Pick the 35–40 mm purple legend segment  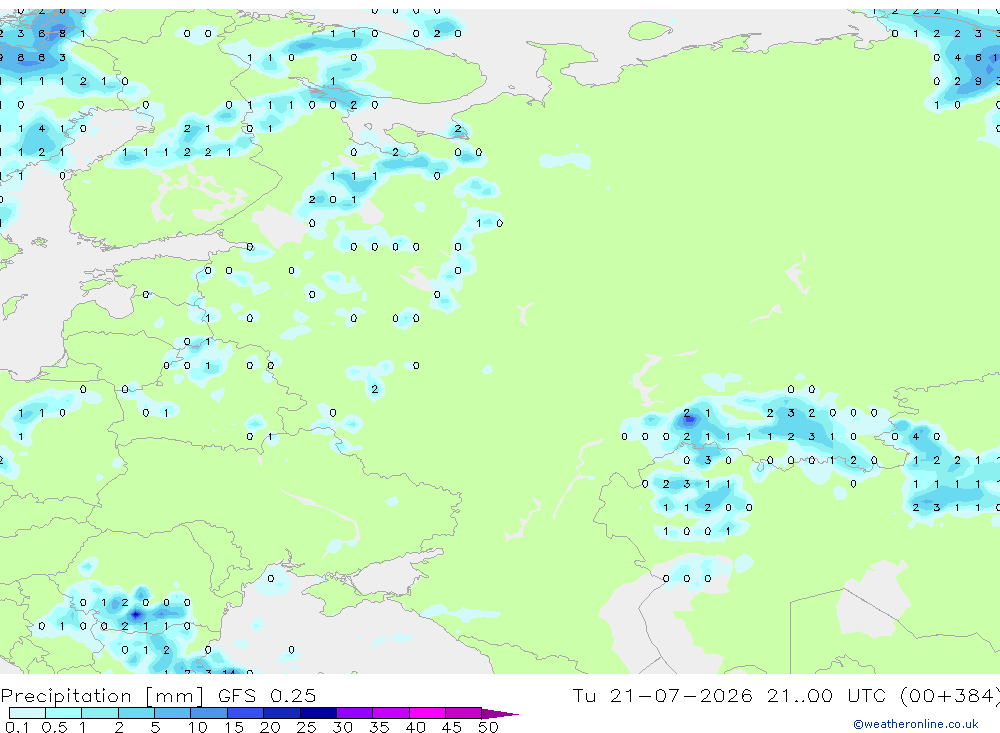tap(391, 713)
